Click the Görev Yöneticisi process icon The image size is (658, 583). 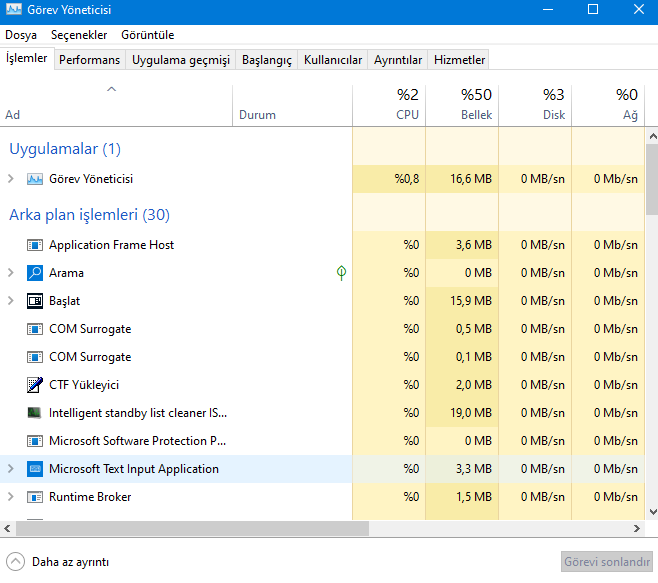(x=35, y=179)
